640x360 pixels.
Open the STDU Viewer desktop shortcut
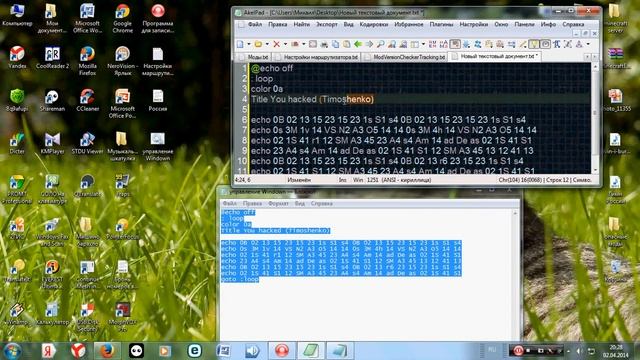click(x=87, y=143)
